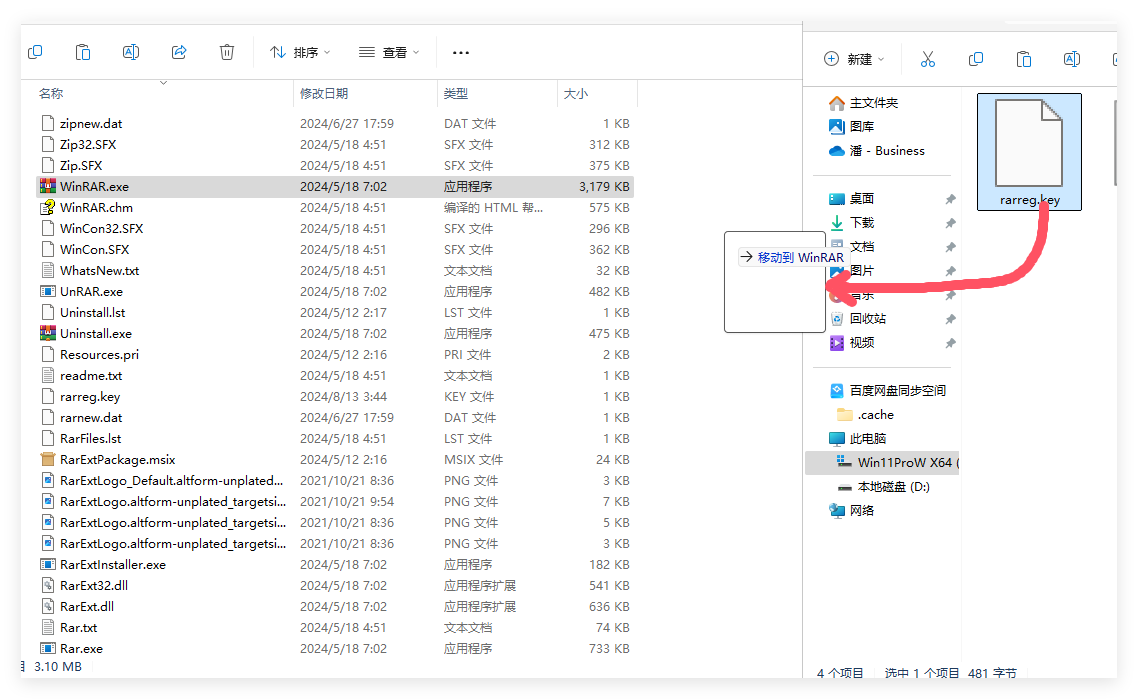1138x699 pixels.
Task: Click the RarExtPackage.msix package icon
Action: coord(48,459)
